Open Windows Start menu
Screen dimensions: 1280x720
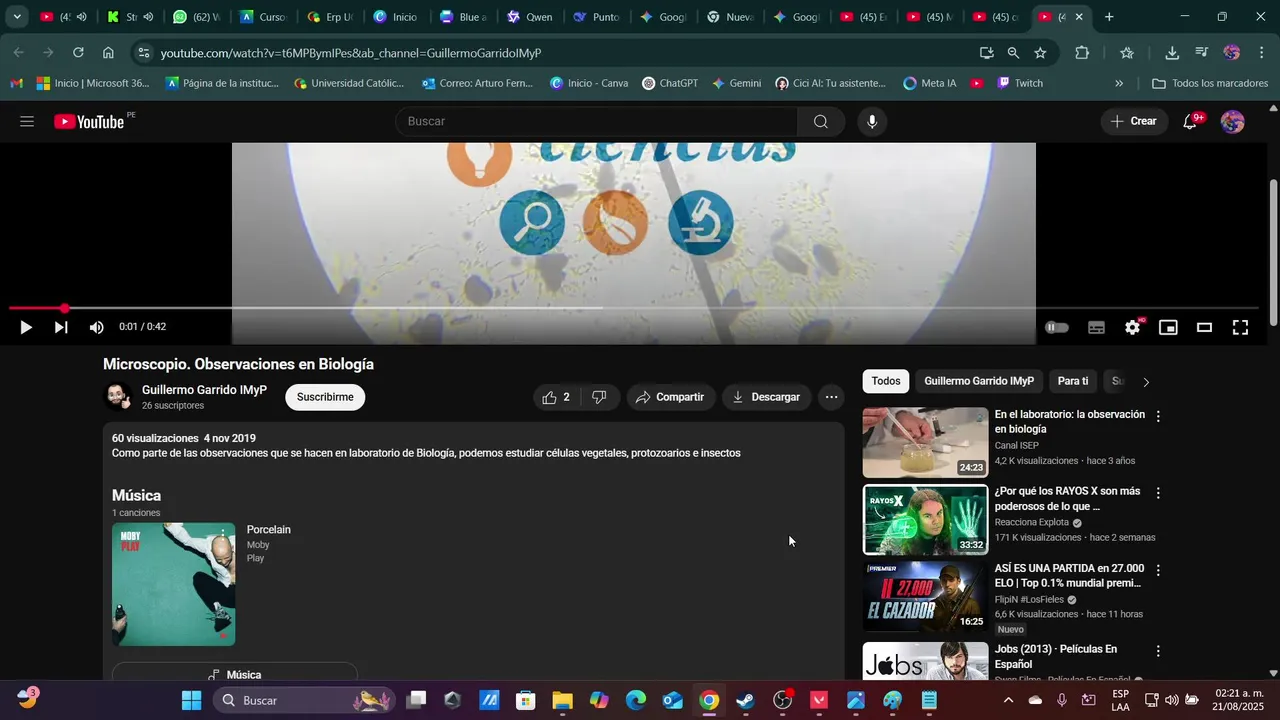pos(191,700)
